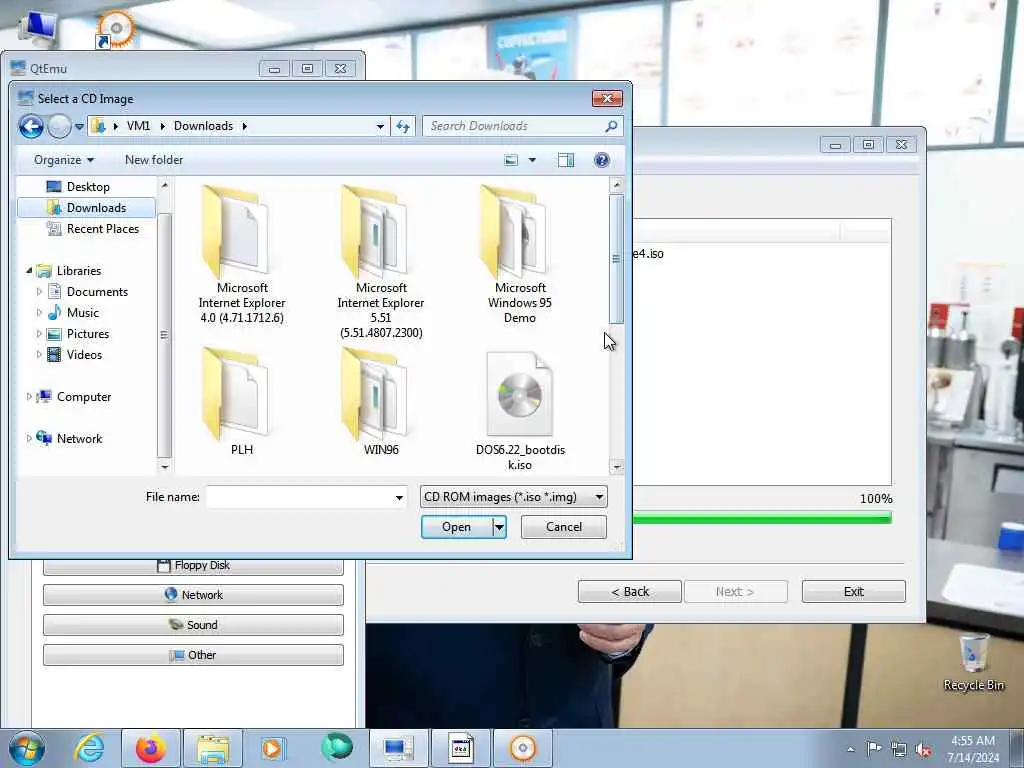The height and width of the screenshot is (768, 1024).
Task: Select the PLH folder
Action: coord(242,402)
